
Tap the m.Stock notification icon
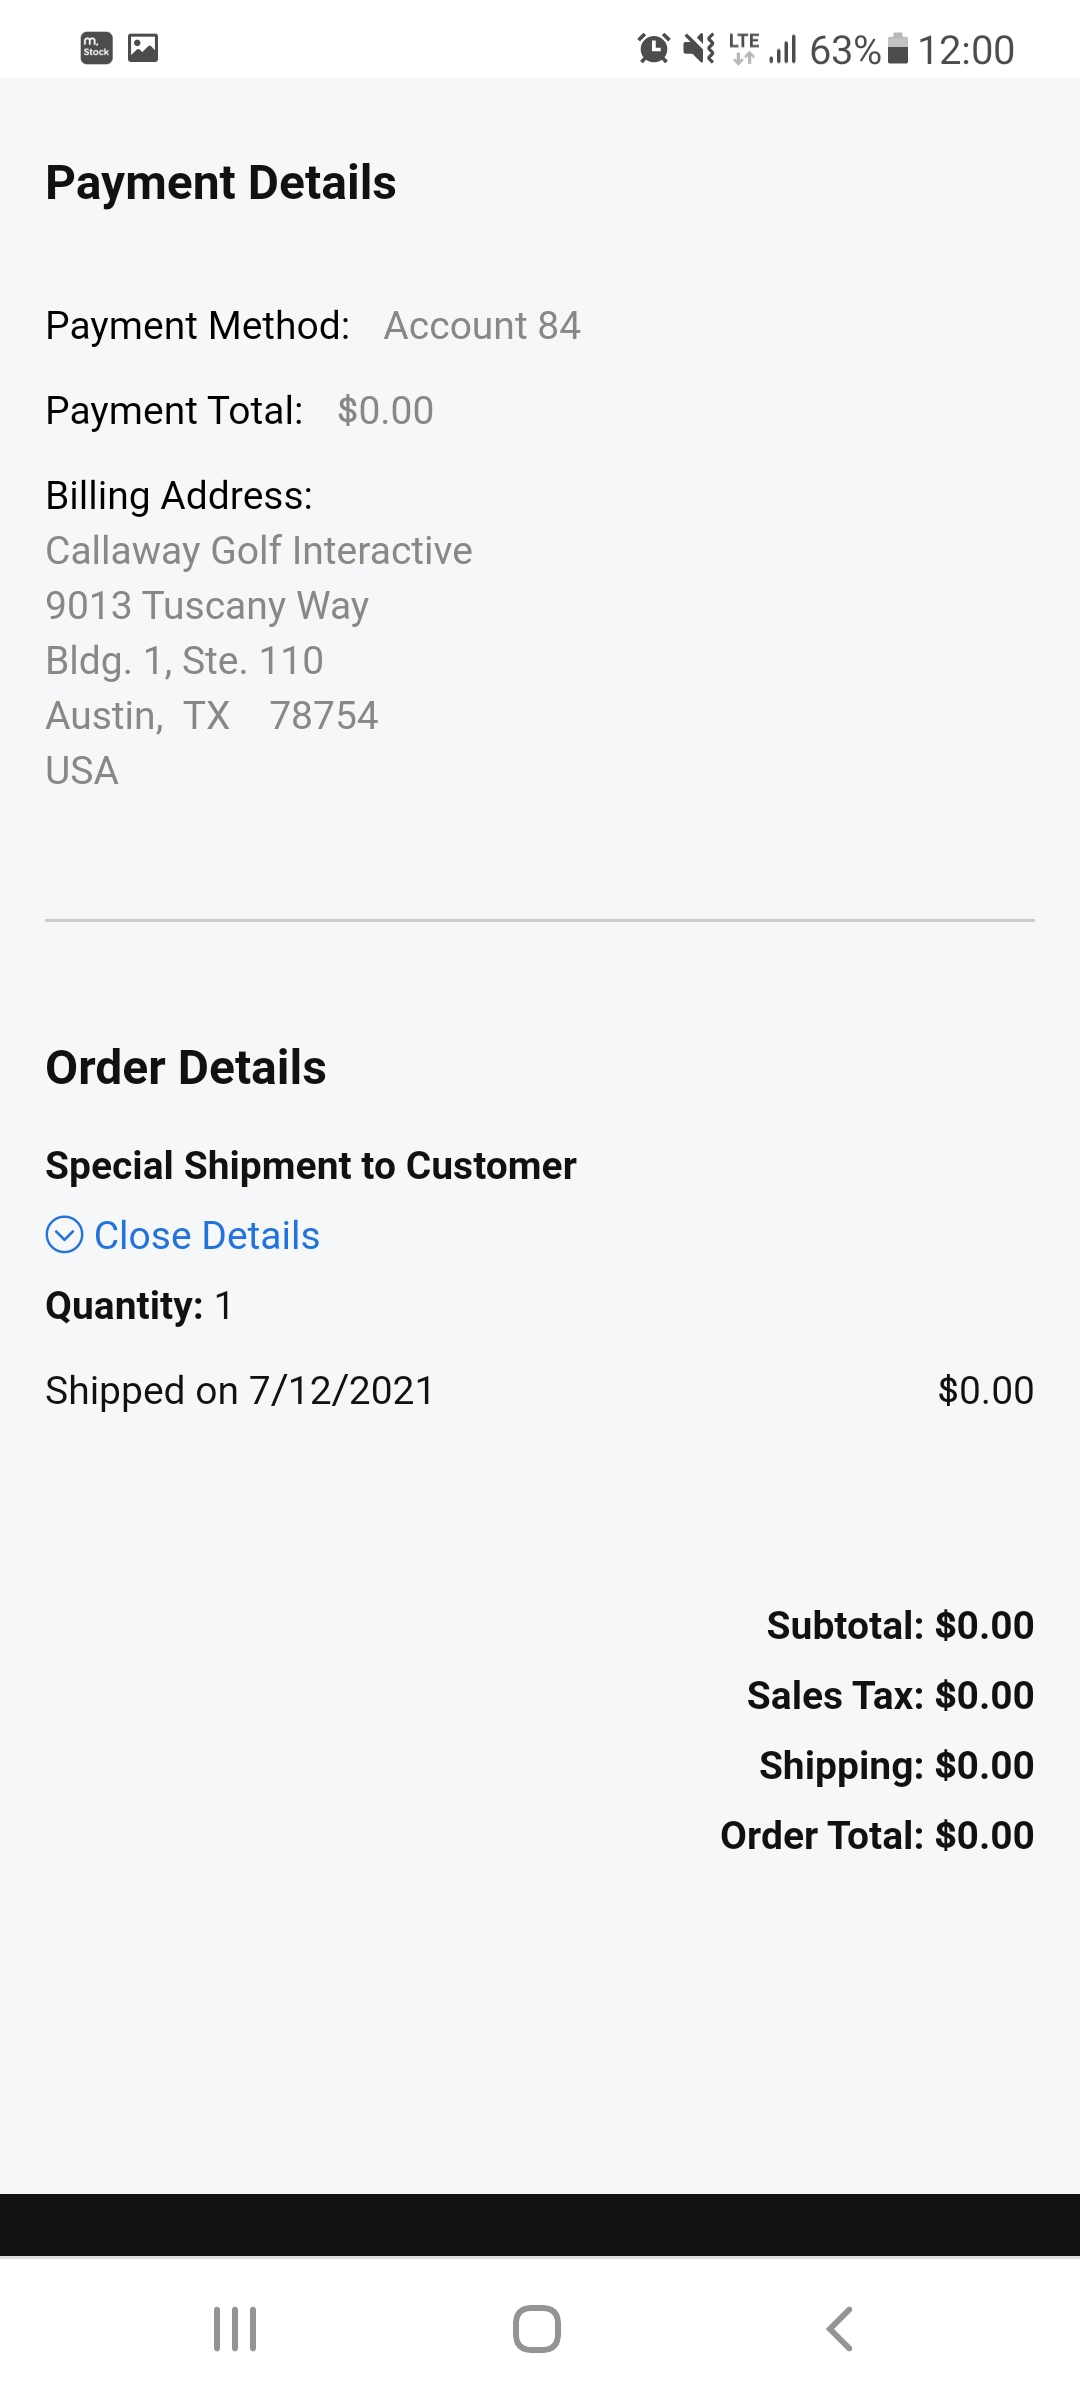click(96, 48)
